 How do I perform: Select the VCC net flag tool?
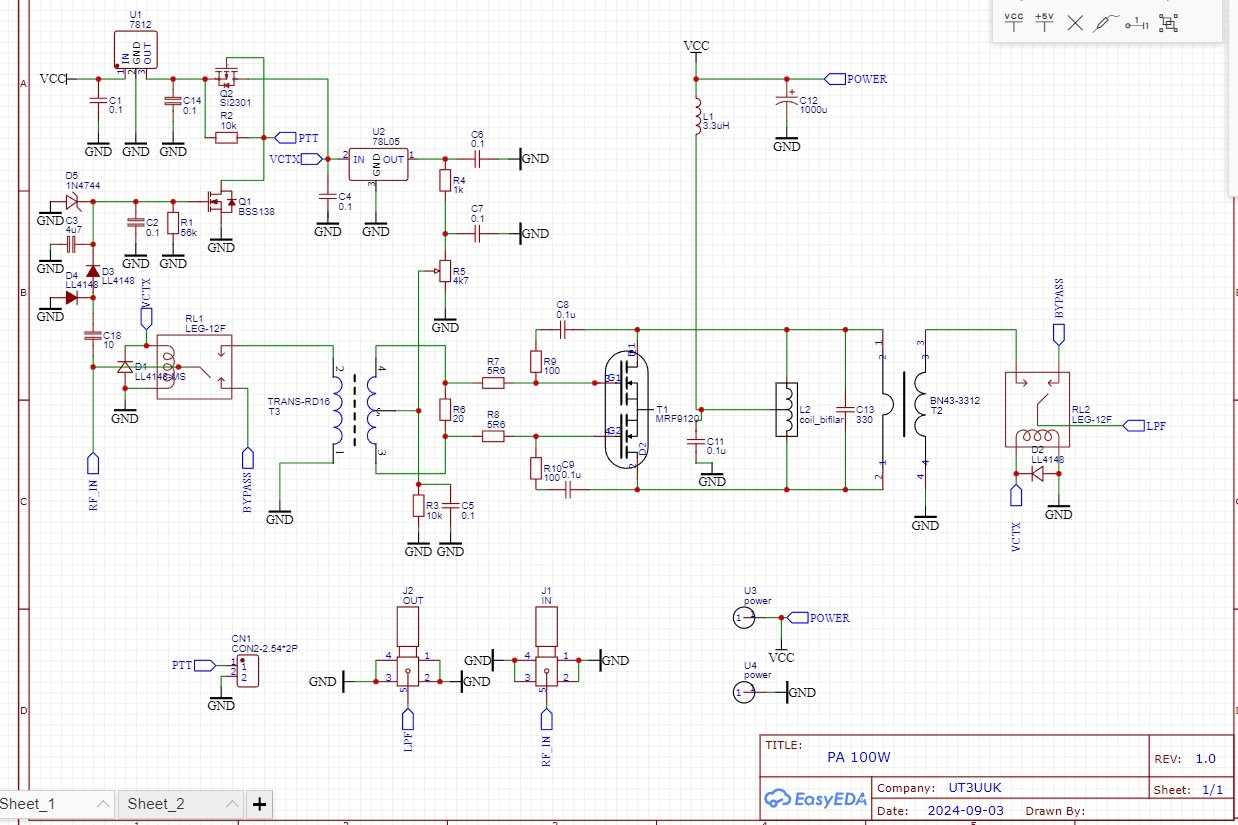pyautogui.click(x=1014, y=22)
